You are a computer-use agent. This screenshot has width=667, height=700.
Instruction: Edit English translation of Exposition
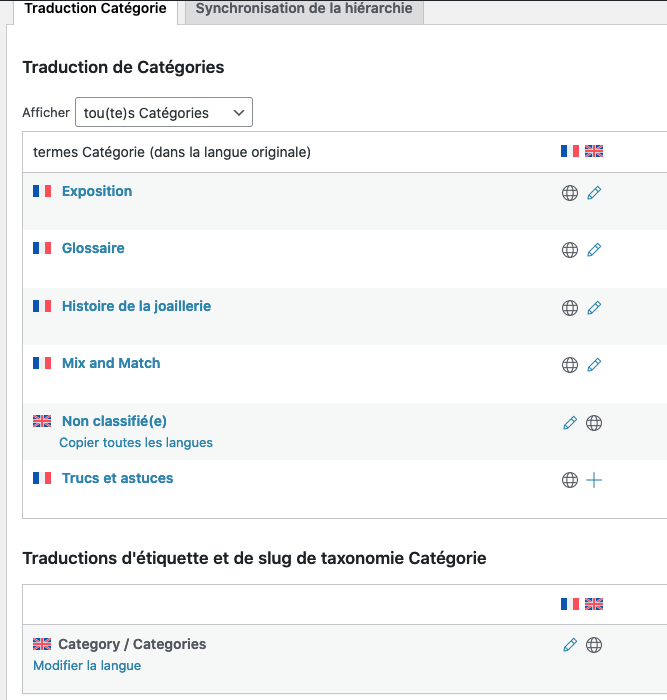click(594, 193)
